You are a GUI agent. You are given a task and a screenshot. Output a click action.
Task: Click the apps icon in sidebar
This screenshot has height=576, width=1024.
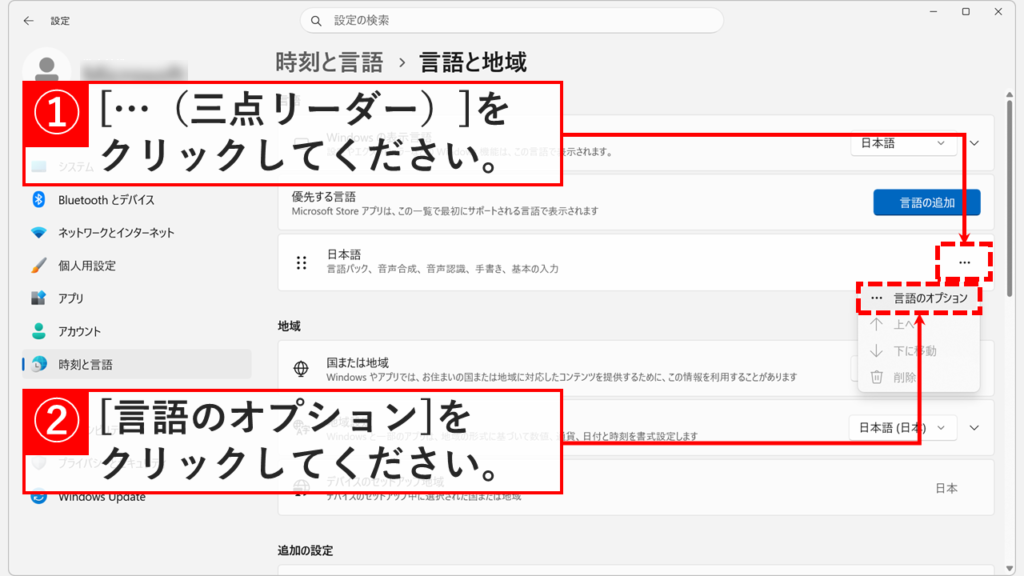[39, 298]
